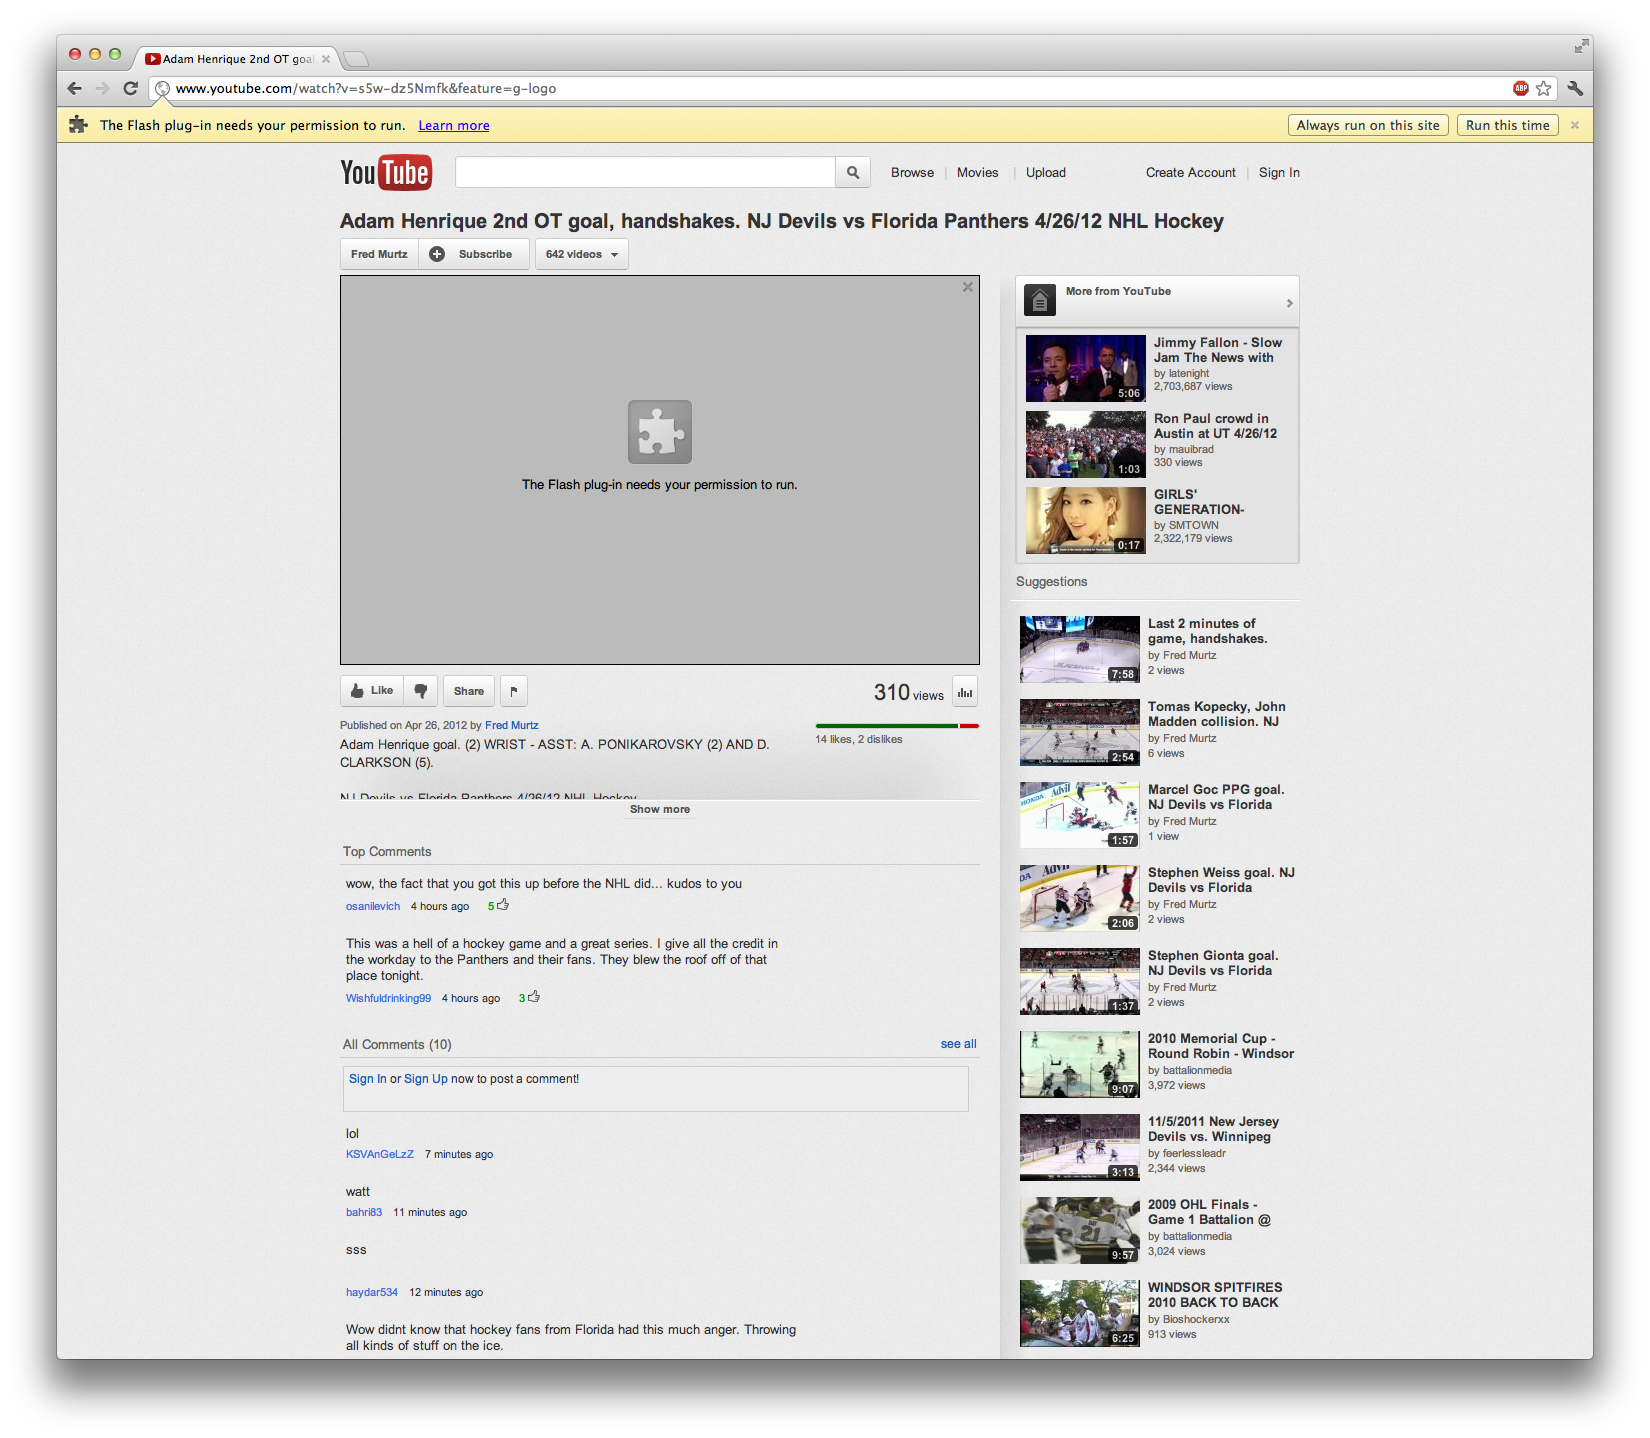The height and width of the screenshot is (1438, 1650).
Task: Click inside the YouTube search field
Action: [645, 172]
